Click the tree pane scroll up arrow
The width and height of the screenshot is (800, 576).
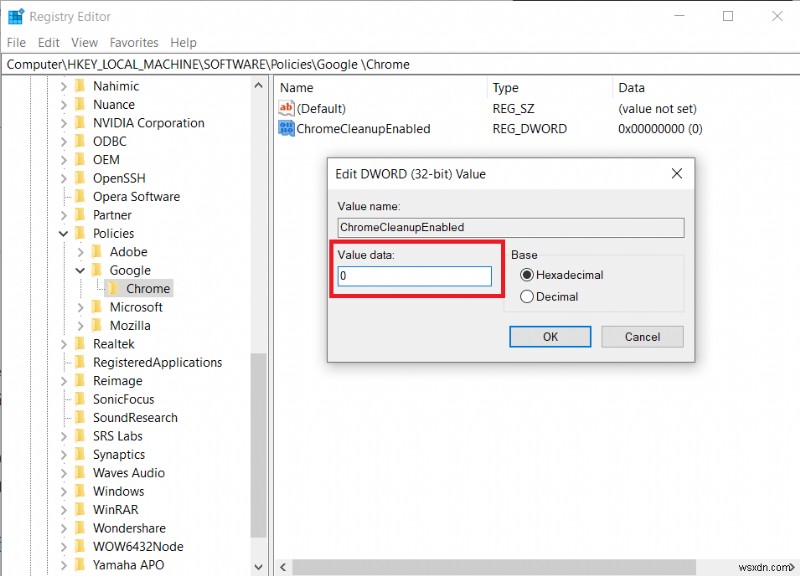pyautogui.click(x=258, y=85)
